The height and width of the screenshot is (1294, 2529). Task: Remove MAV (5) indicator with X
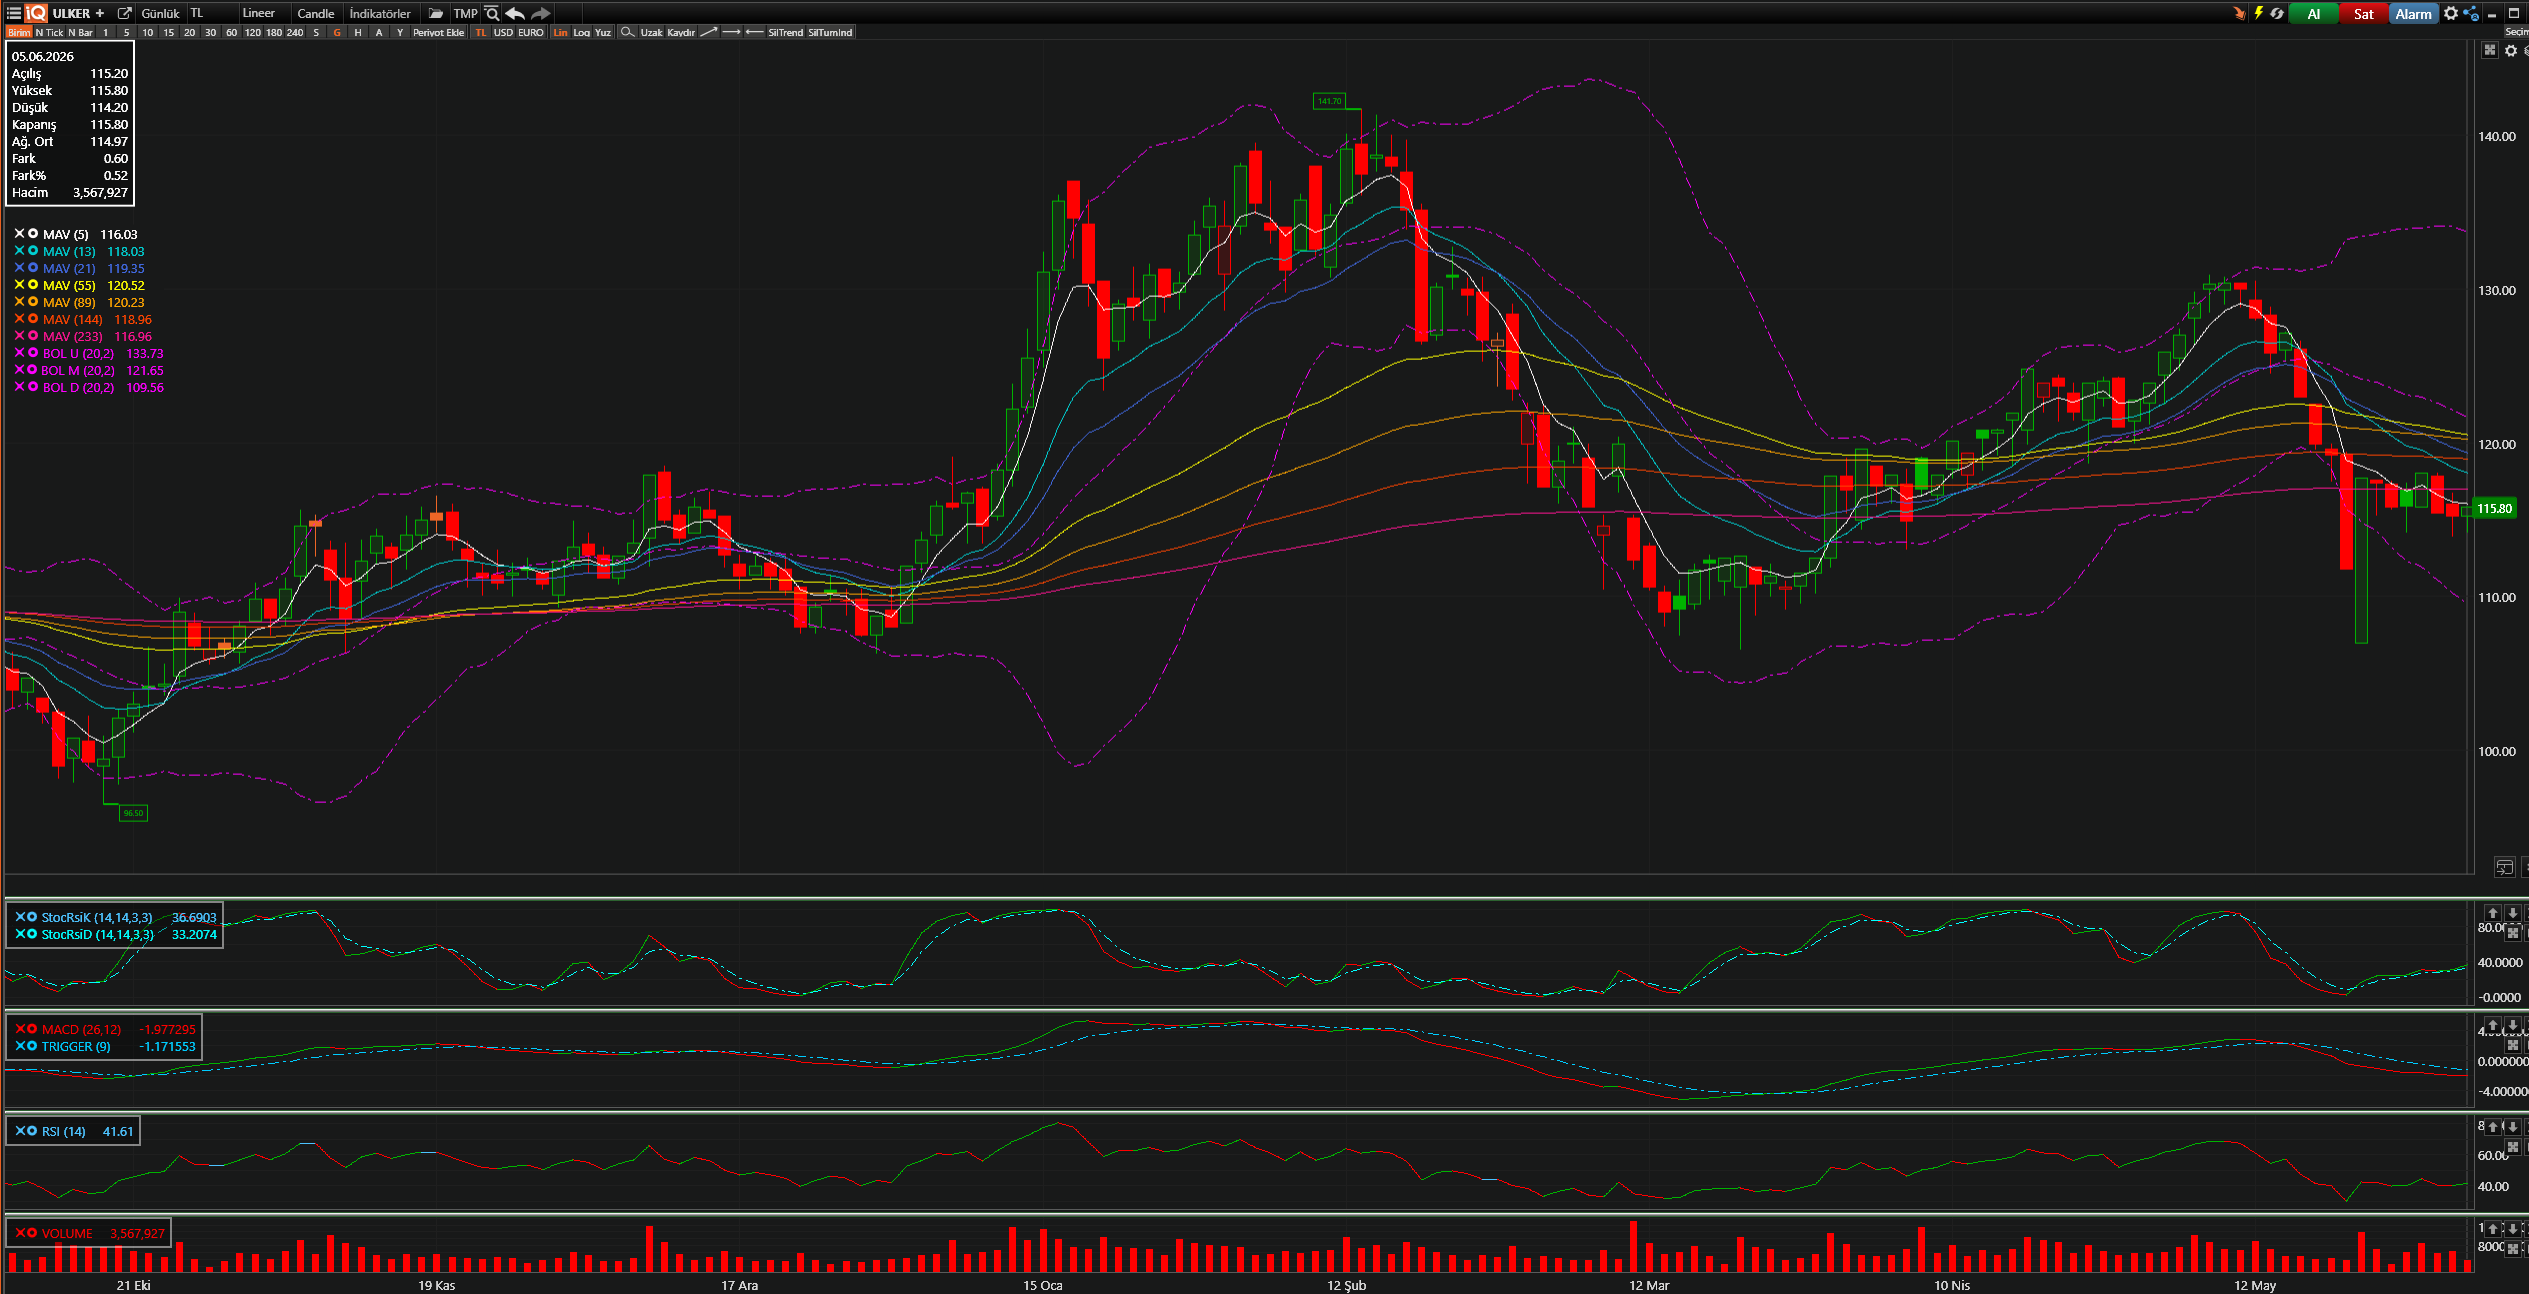(19, 233)
